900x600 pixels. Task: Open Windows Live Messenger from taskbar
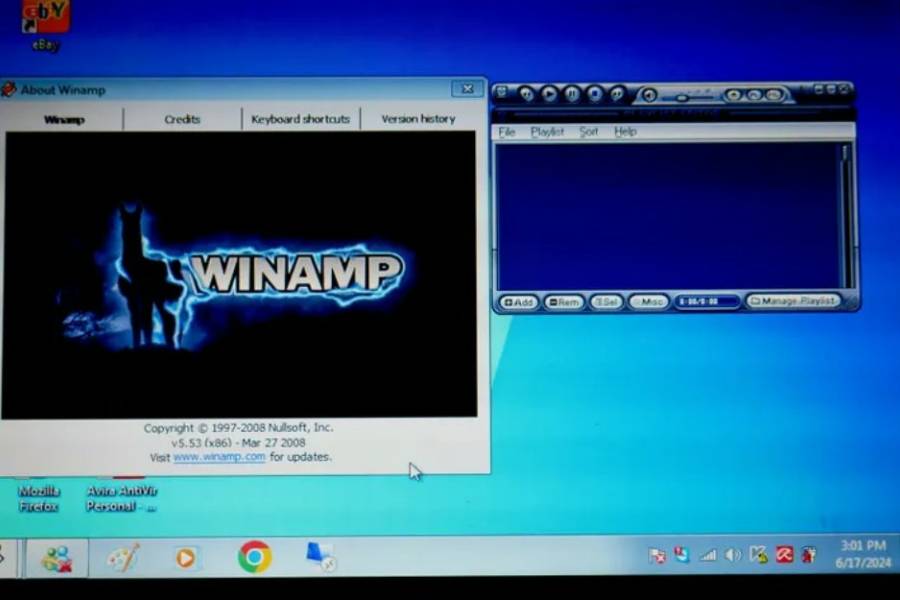[x=57, y=558]
